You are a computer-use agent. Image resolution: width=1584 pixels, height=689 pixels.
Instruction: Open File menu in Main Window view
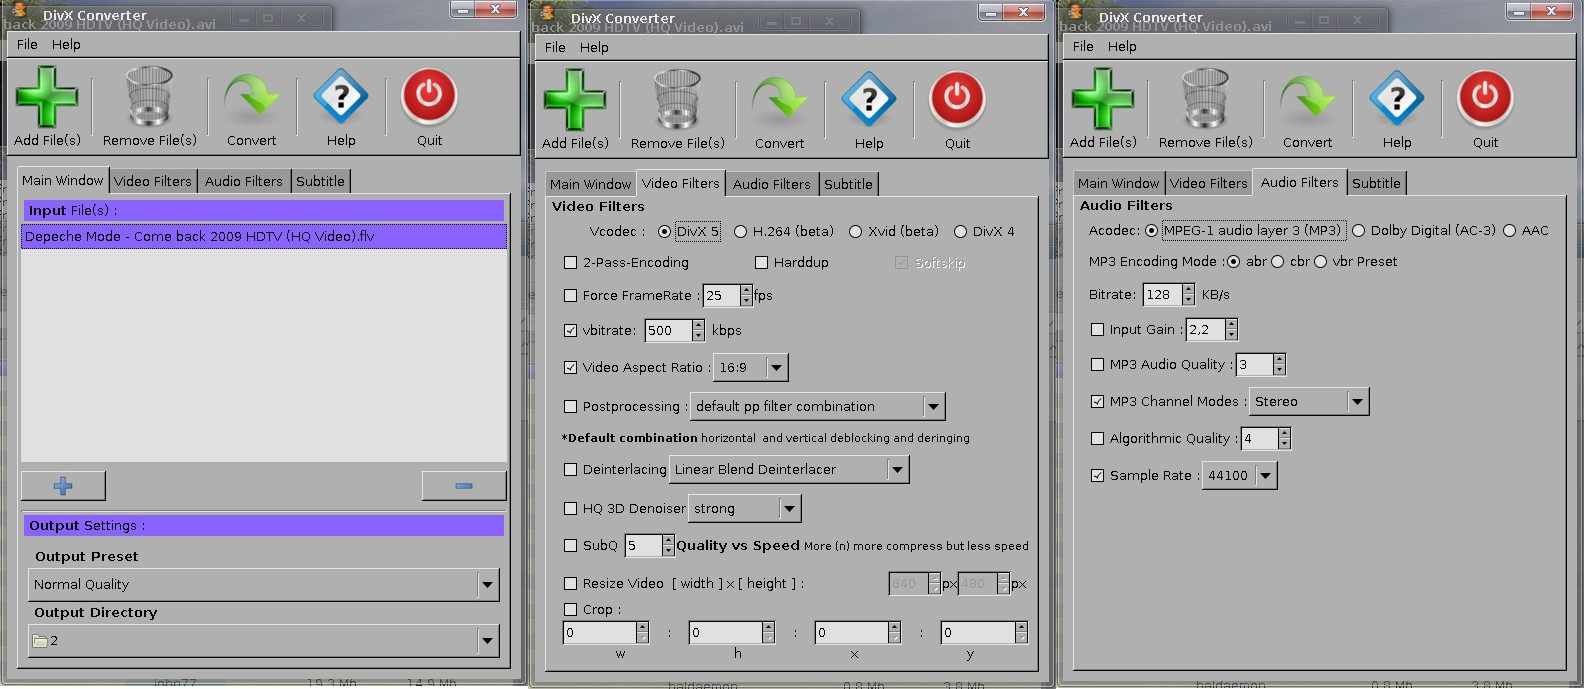tap(27, 45)
